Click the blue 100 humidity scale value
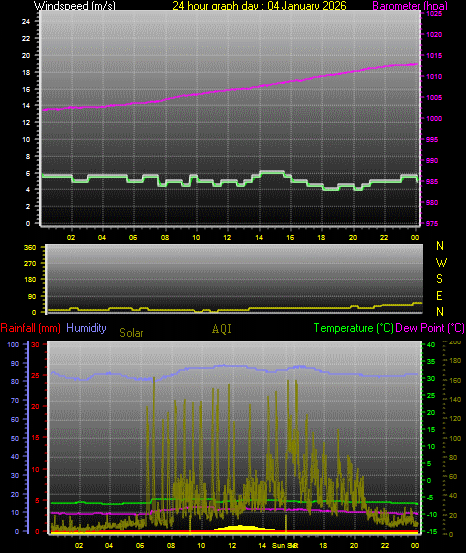This screenshot has height=553, width=466. point(13,345)
